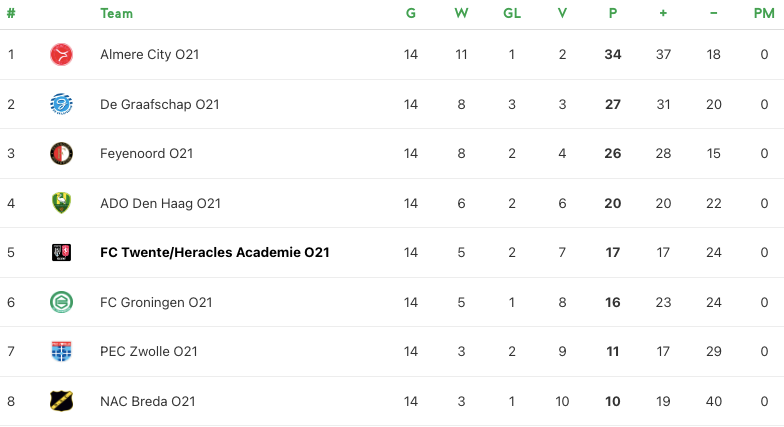Click the PEC Zwolle O21 team name
Screen dimensions: 784x427
[x=148, y=352]
